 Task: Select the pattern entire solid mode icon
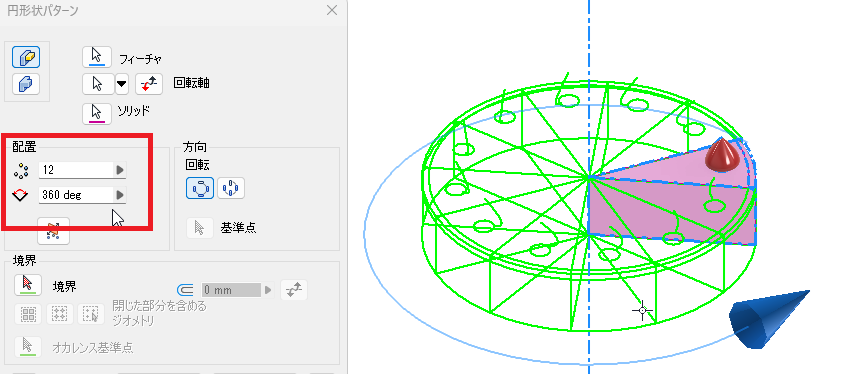pos(26,84)
